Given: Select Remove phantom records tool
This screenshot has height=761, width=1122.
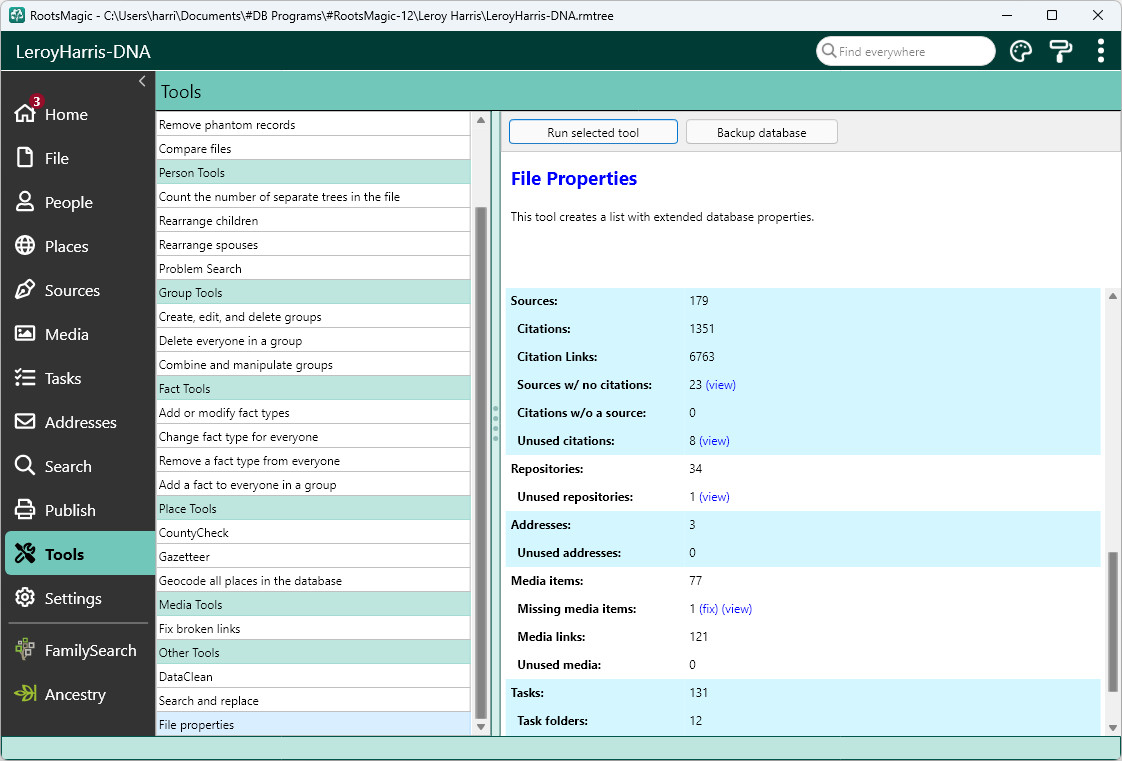Looking at the screenshot, I should point(313,124).
